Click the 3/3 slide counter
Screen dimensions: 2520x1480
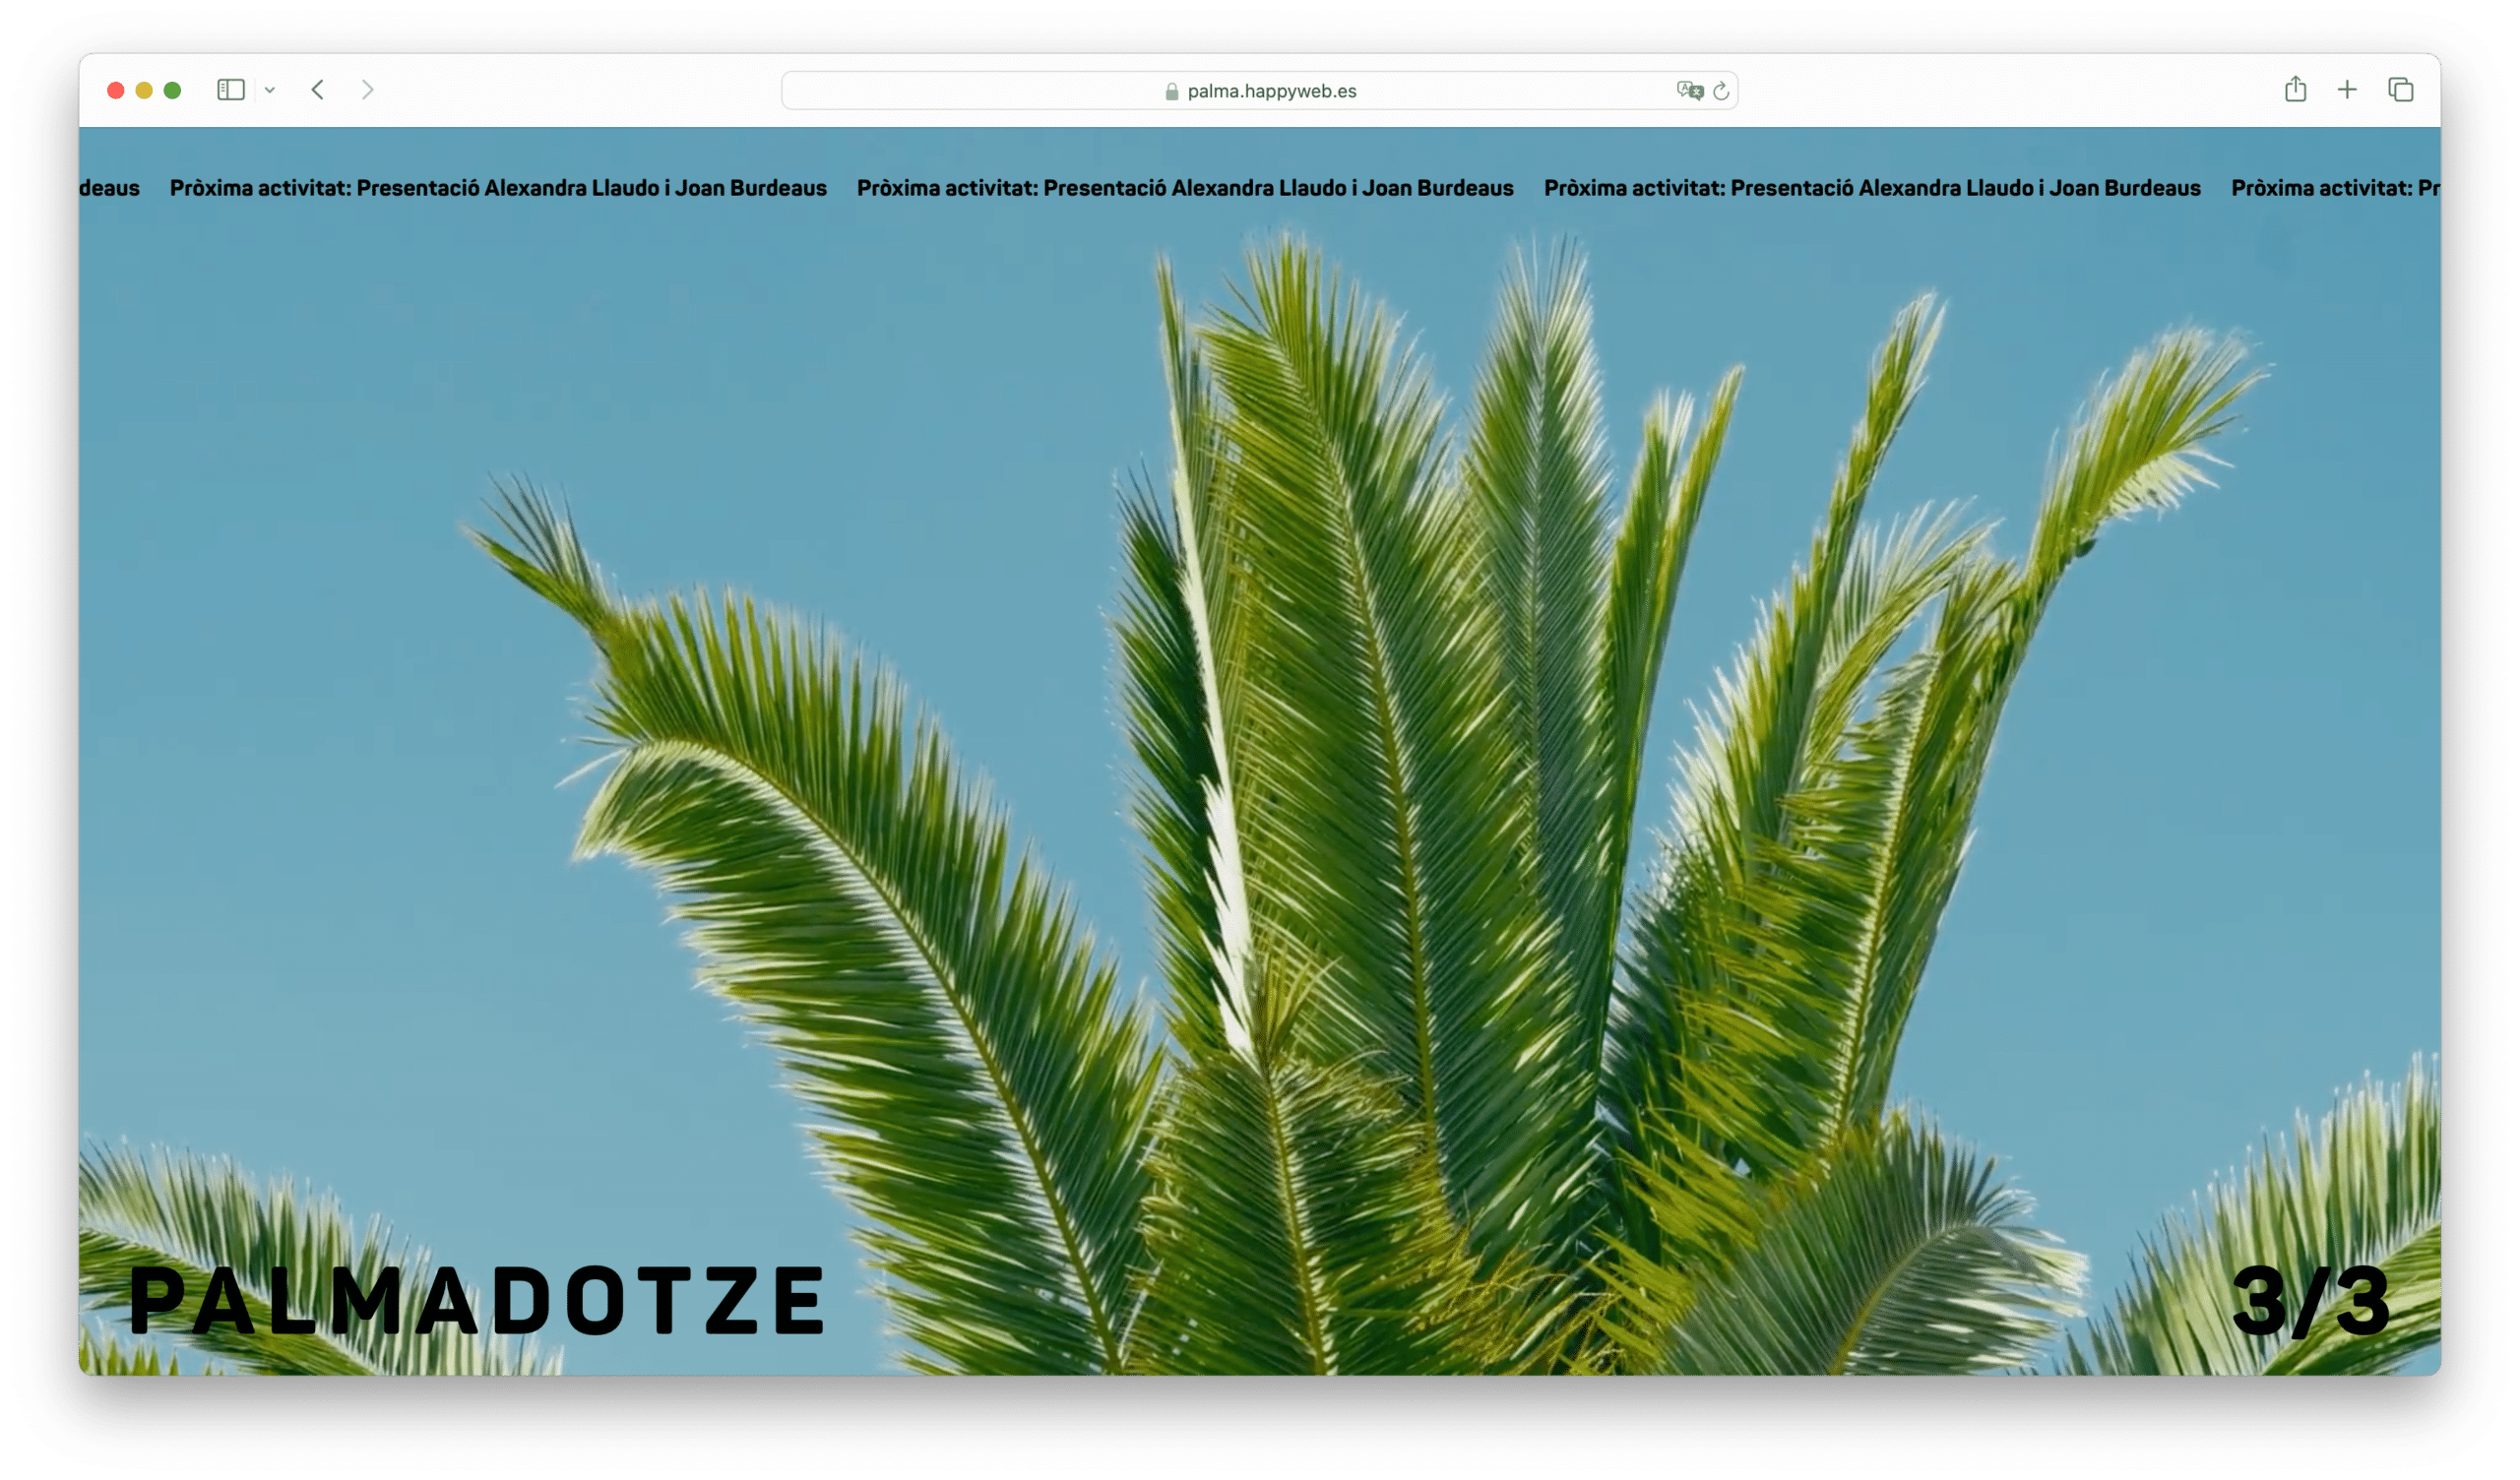[2310, 1302]
